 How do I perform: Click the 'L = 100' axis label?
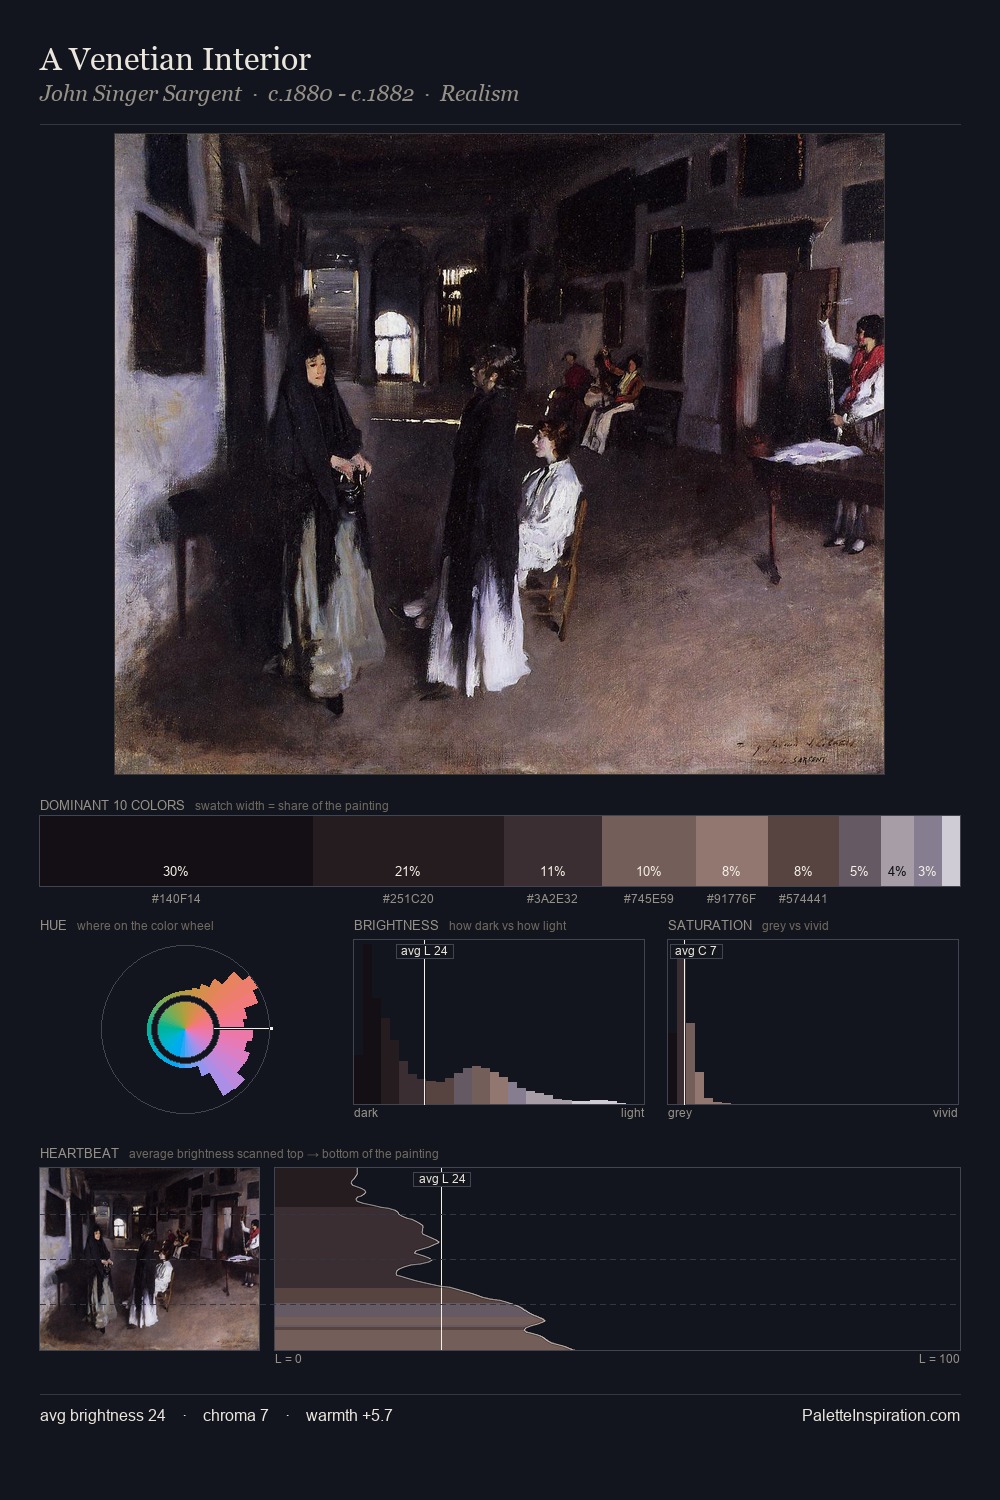click(939, 1359)
